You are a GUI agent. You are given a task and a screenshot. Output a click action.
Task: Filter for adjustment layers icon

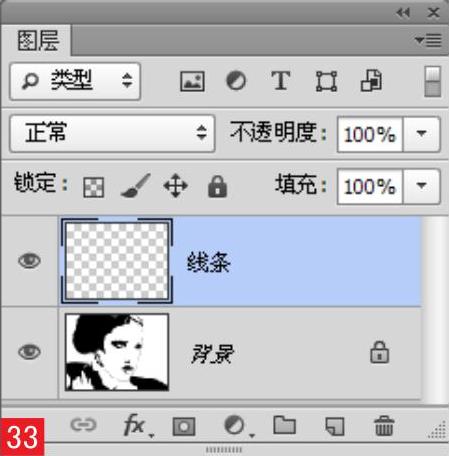[x=236, y=81]
